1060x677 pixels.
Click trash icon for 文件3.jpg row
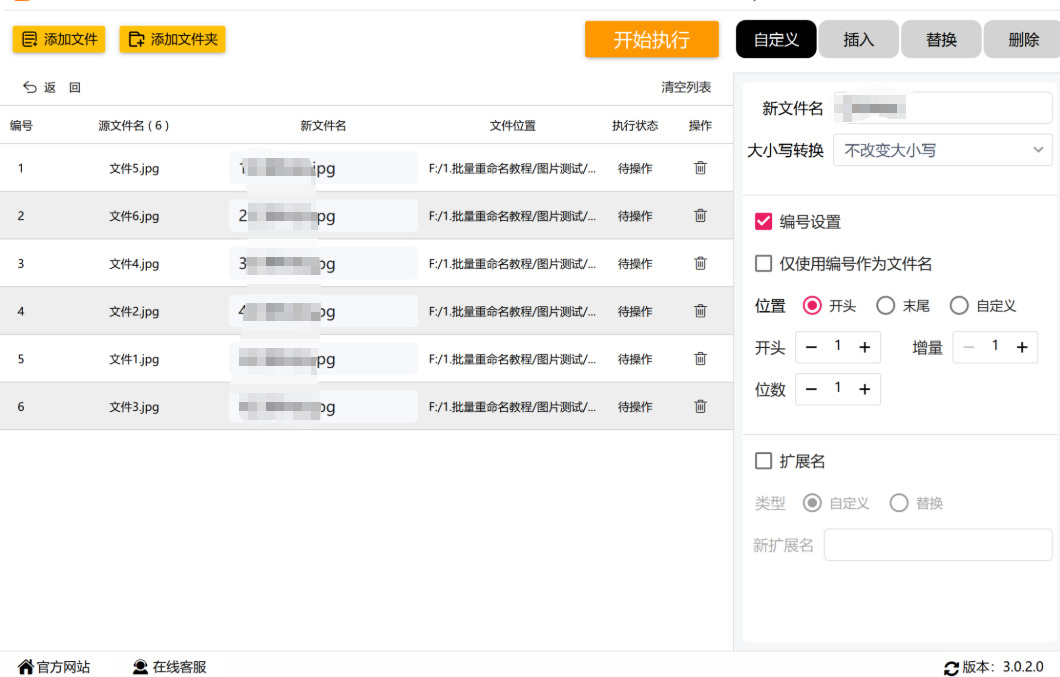point(700,407)
